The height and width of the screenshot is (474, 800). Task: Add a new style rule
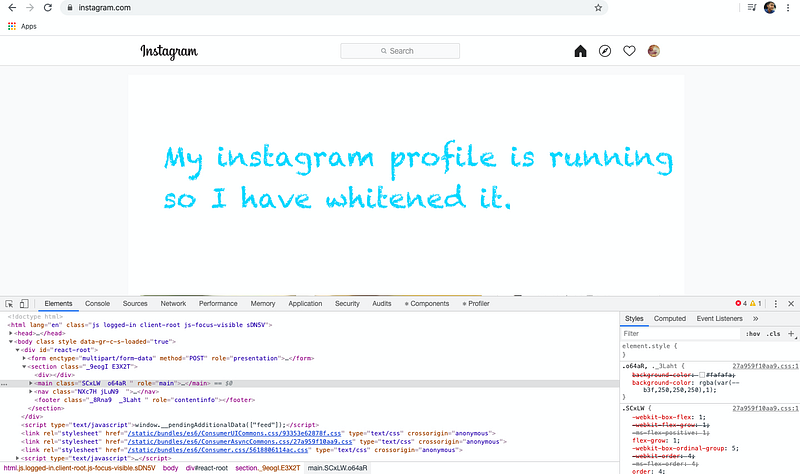[791, 334]
